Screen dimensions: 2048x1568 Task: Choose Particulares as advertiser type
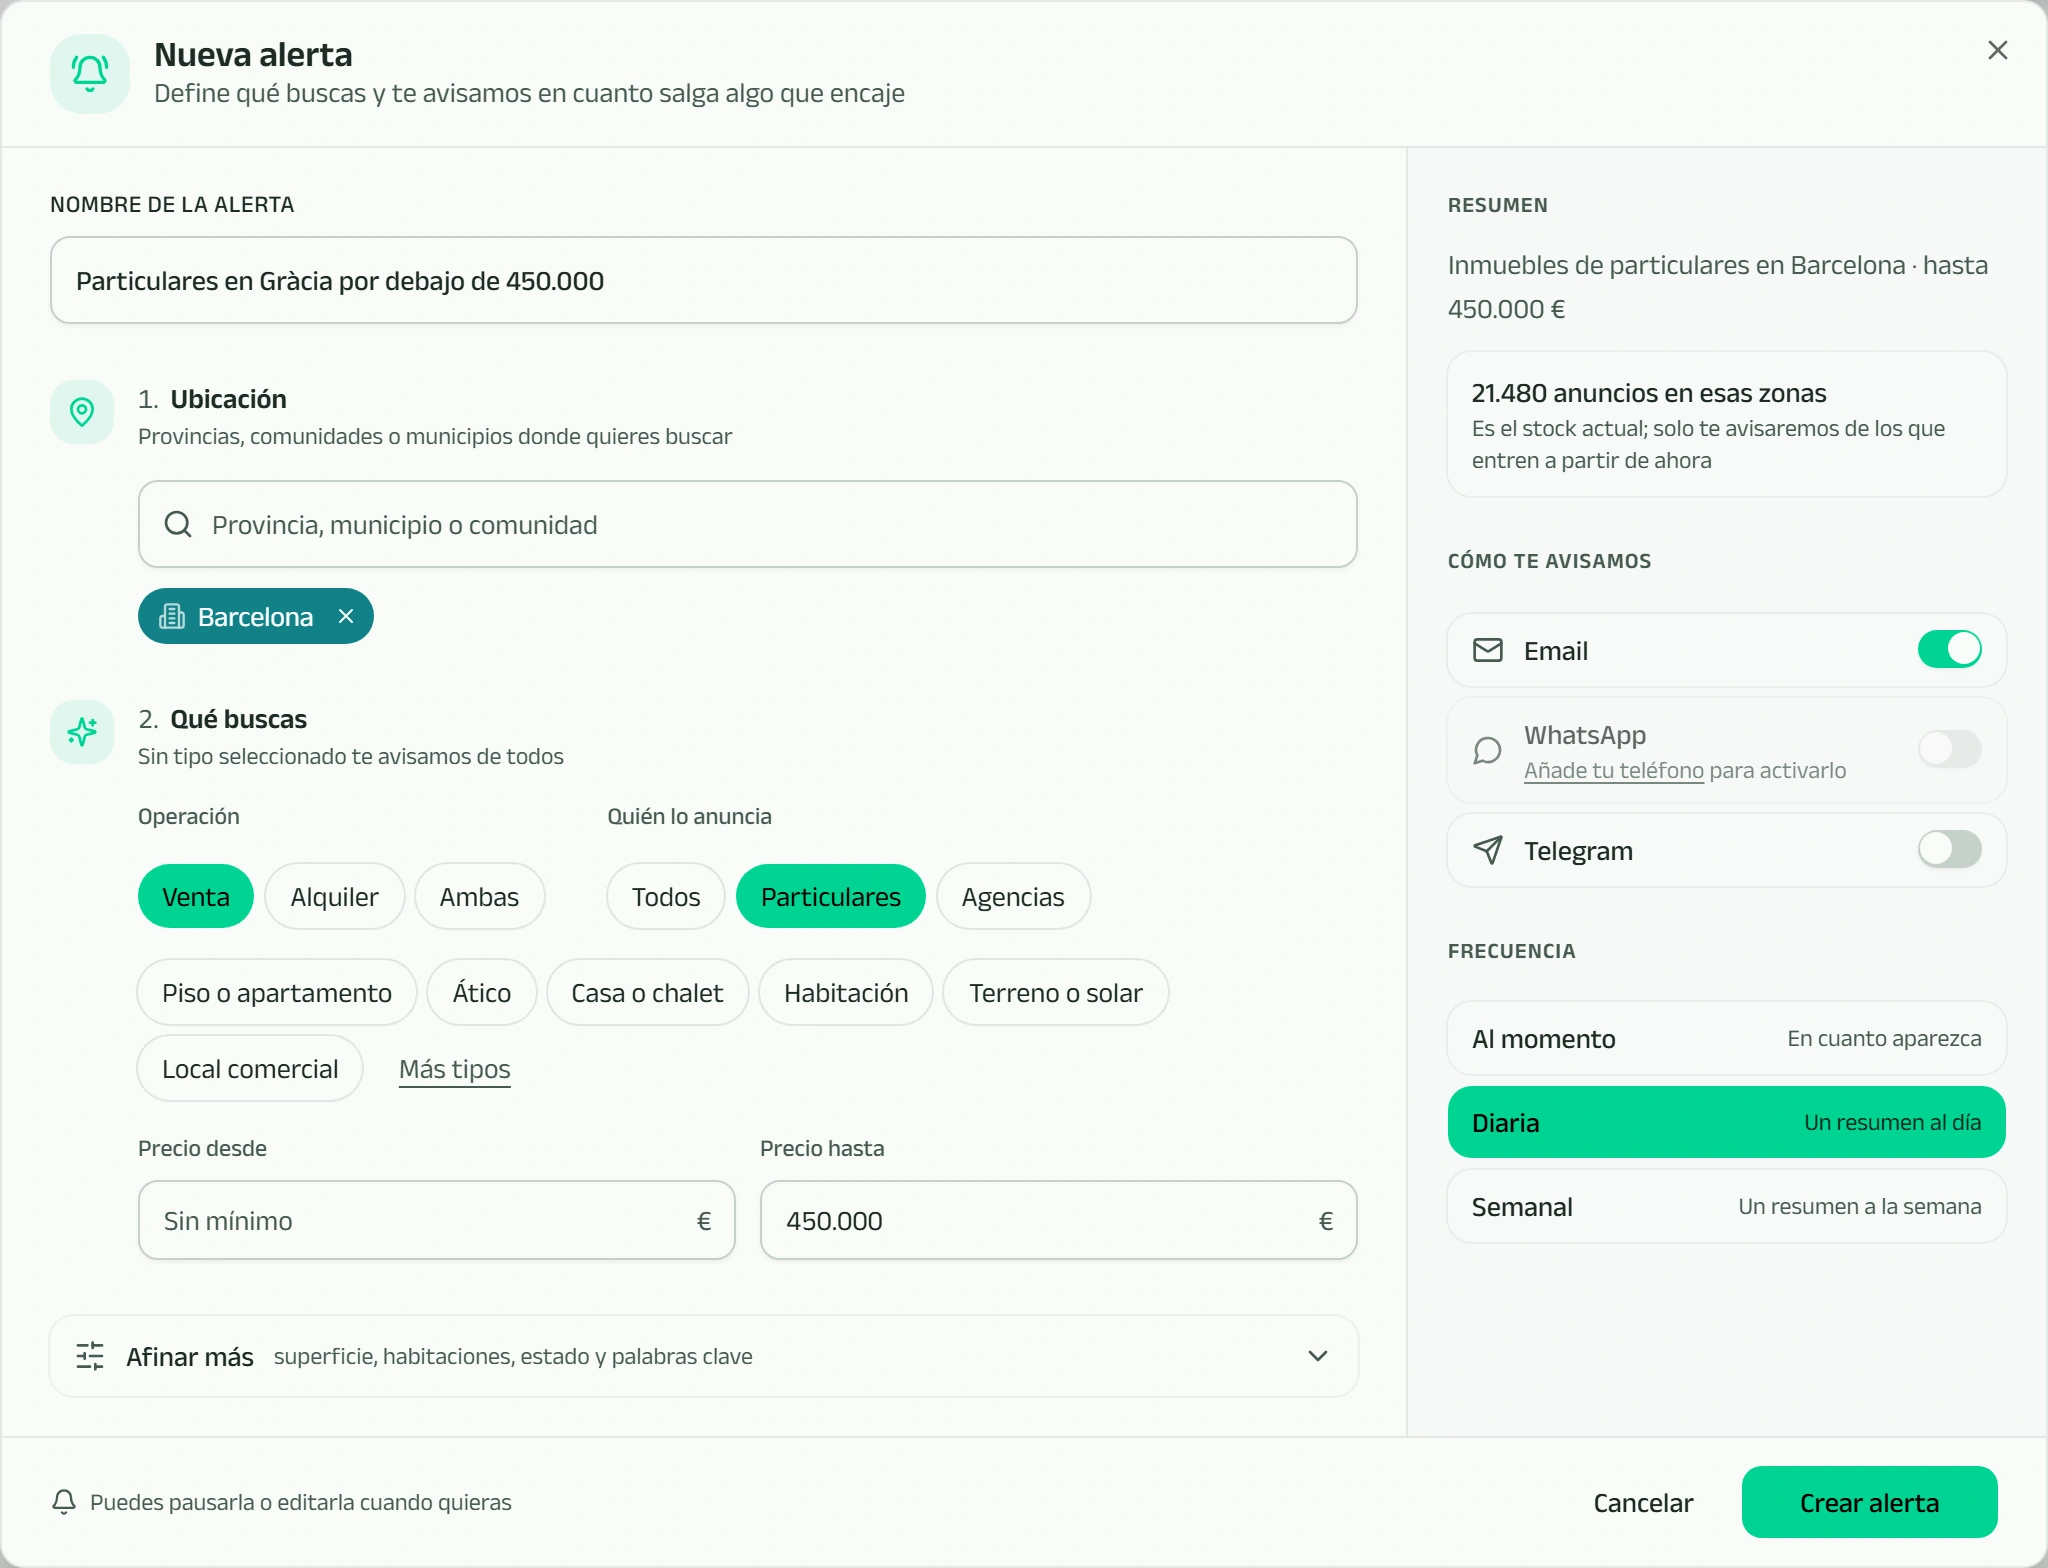[x=831, y=896]
